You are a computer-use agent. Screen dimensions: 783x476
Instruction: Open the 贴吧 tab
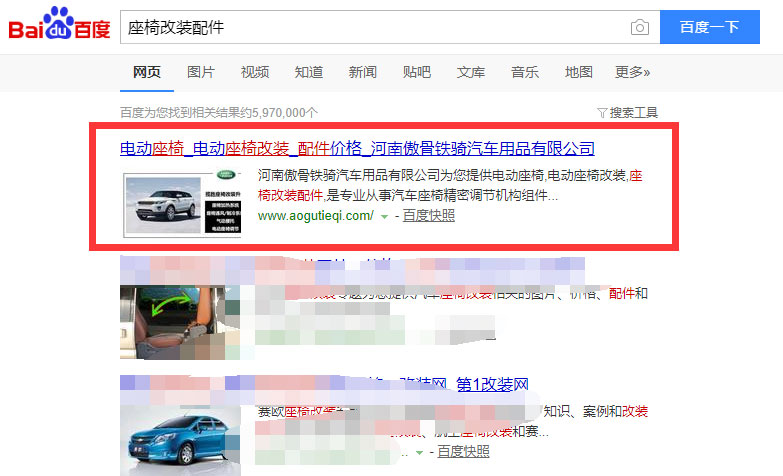tap(416, 72)
